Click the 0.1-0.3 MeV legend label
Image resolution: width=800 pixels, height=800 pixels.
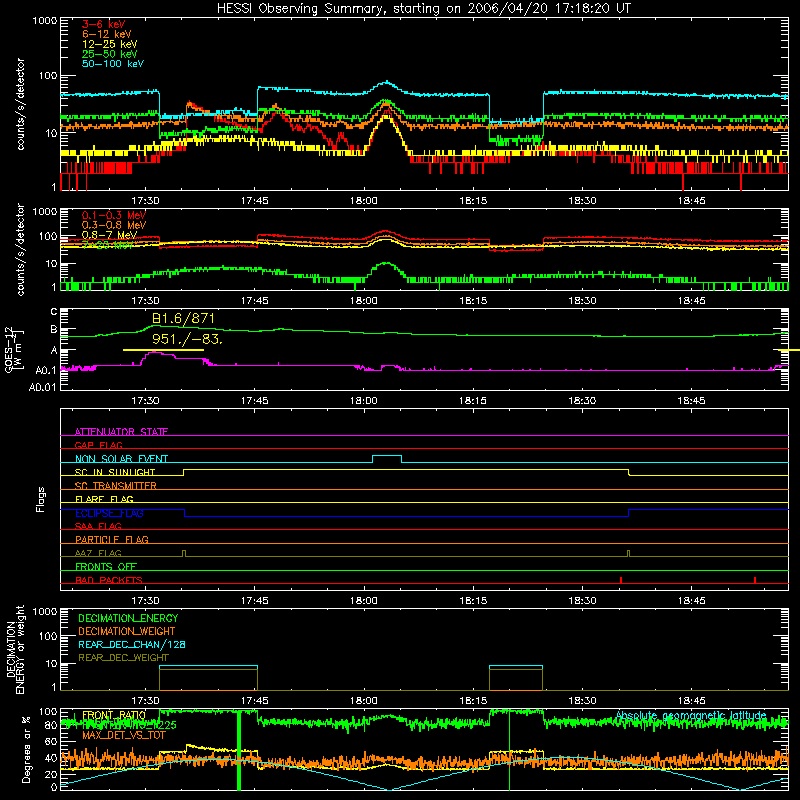(114, 215)
